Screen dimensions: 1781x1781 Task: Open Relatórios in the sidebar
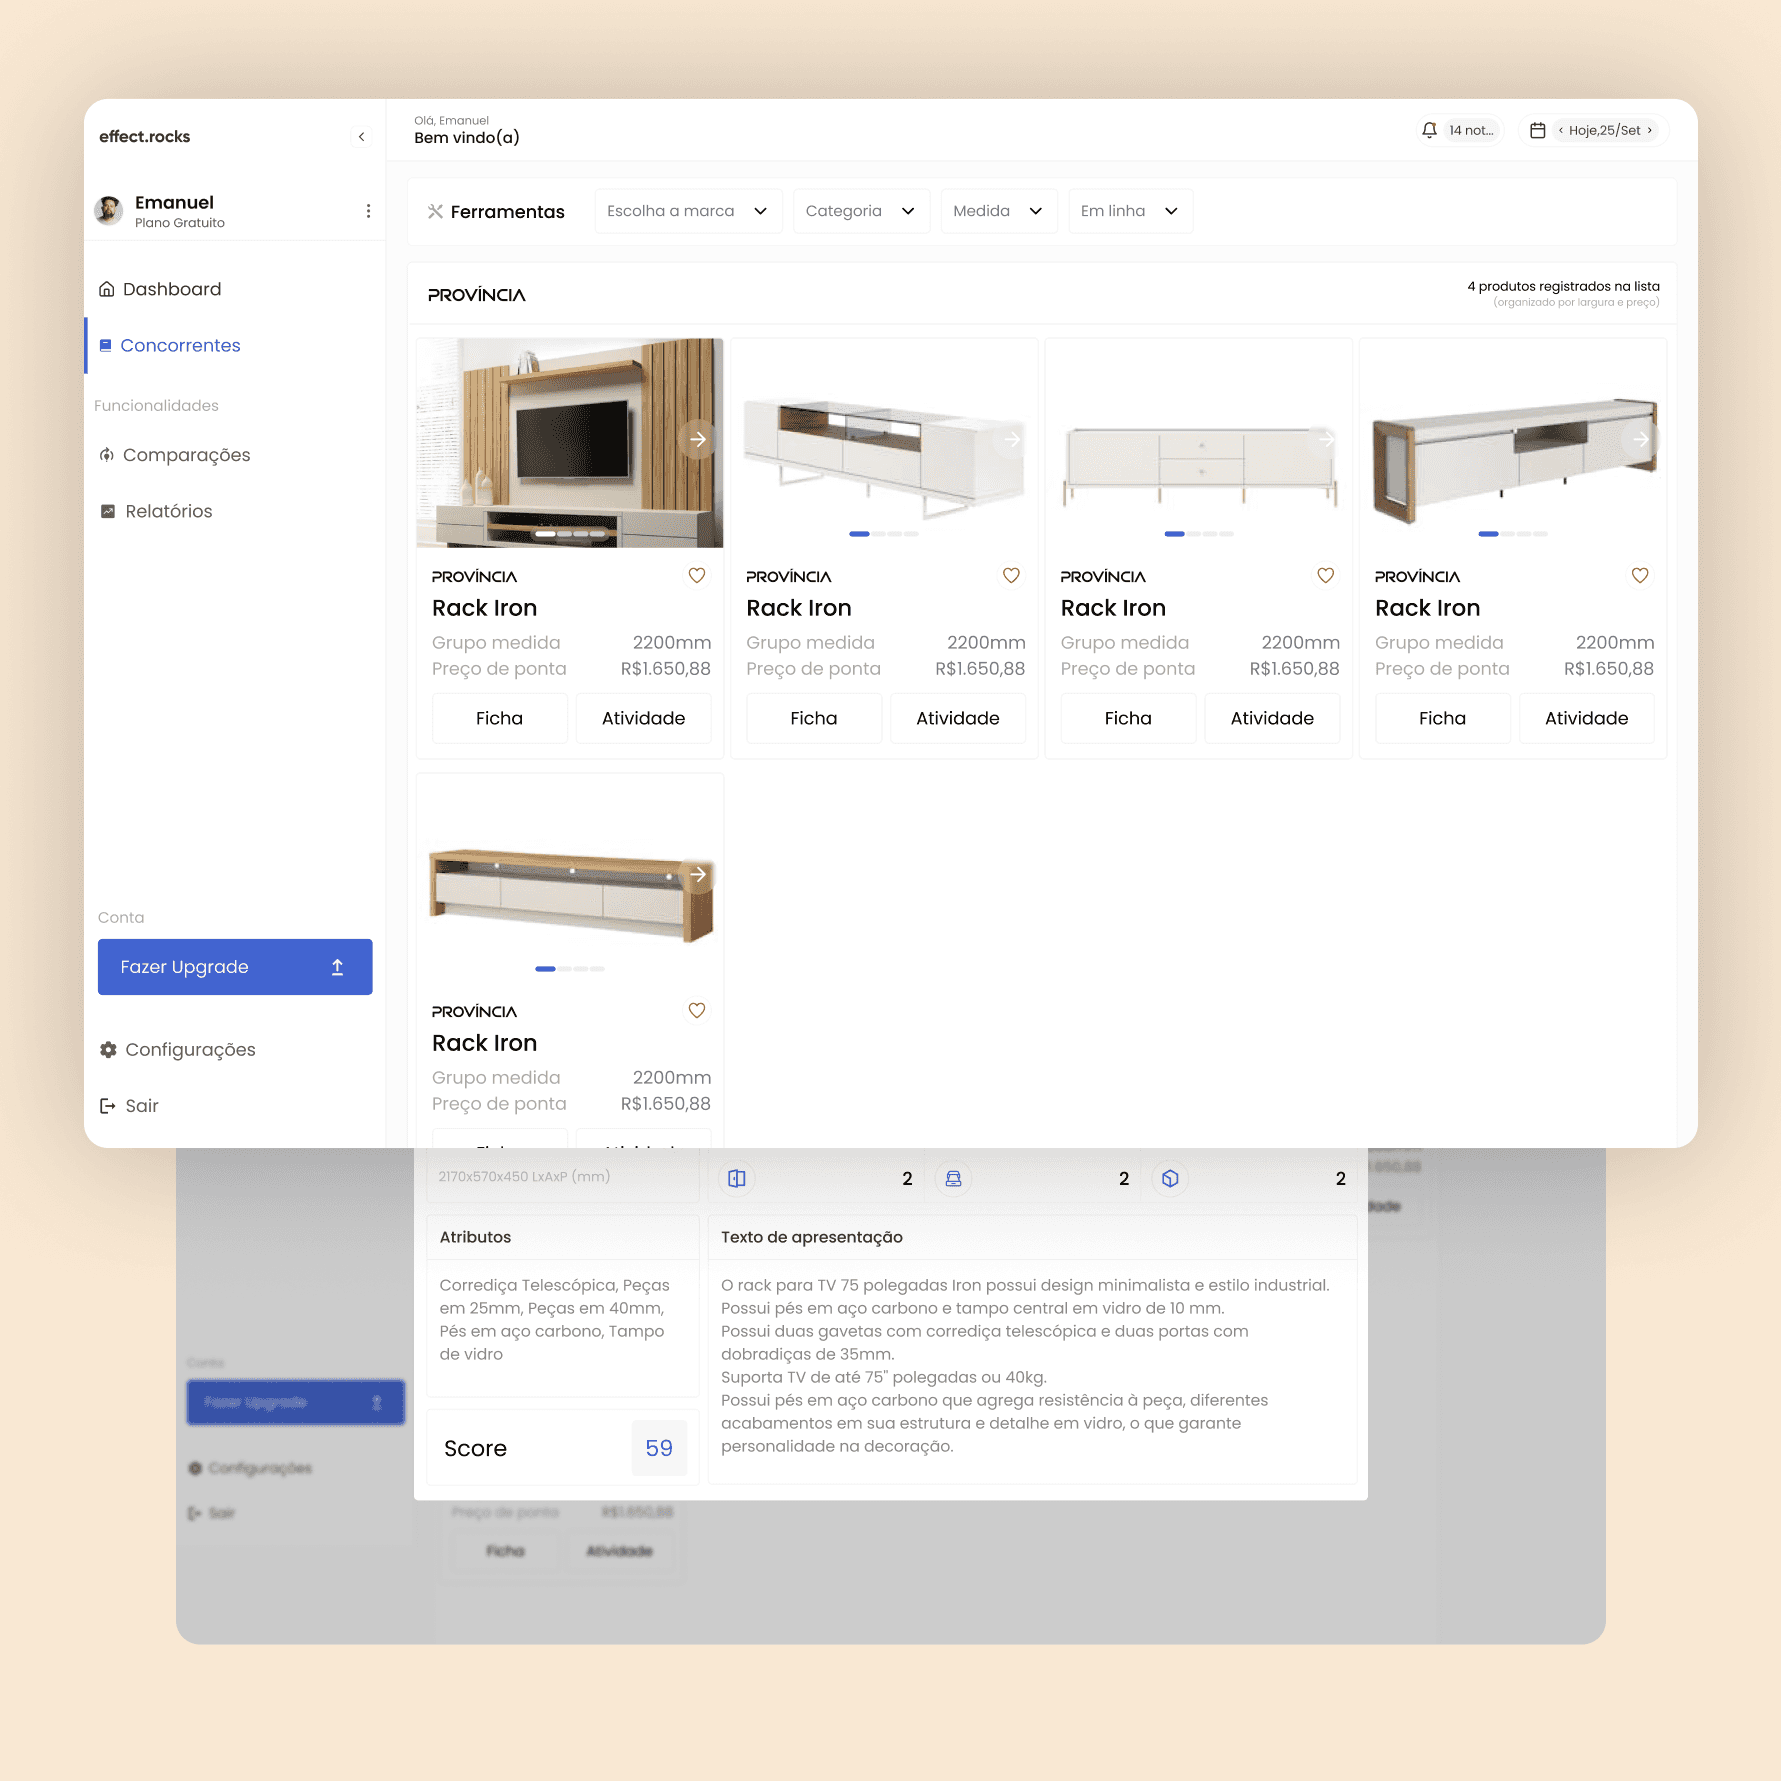(x=156, y=511)
